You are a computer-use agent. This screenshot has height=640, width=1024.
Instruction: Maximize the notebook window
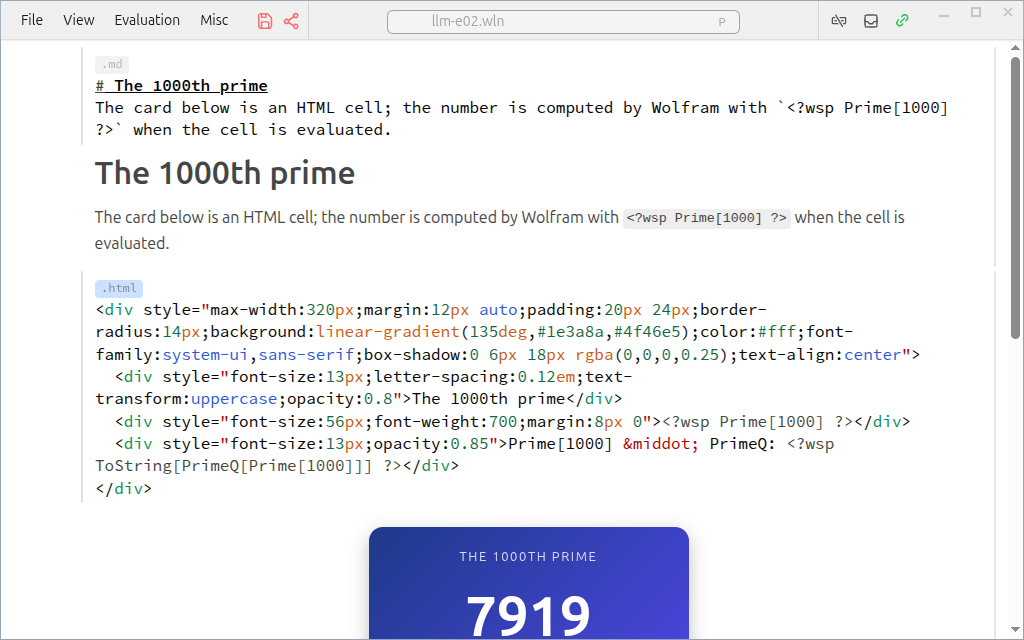976,12
